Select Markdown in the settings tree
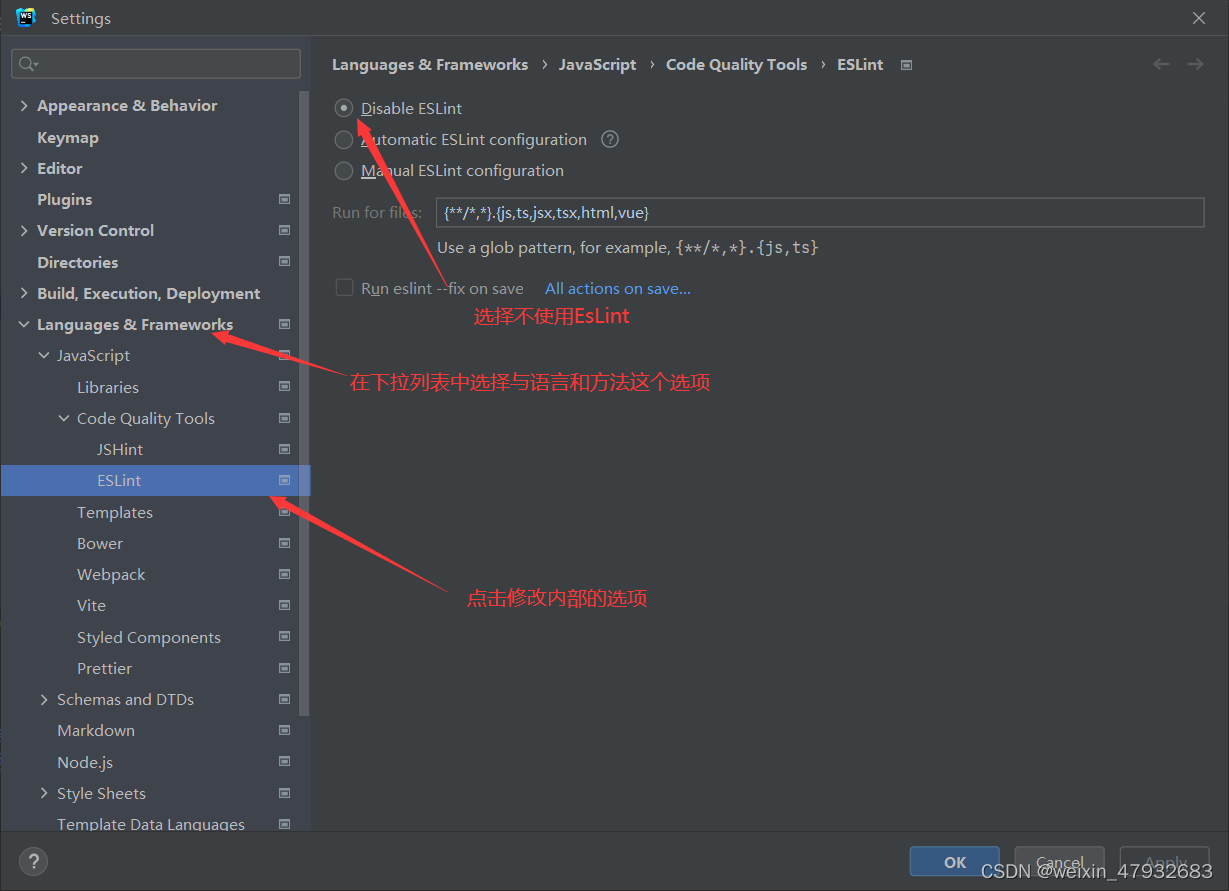The width and height of the screenshot is (1229, 891). [x=96, y=730]
